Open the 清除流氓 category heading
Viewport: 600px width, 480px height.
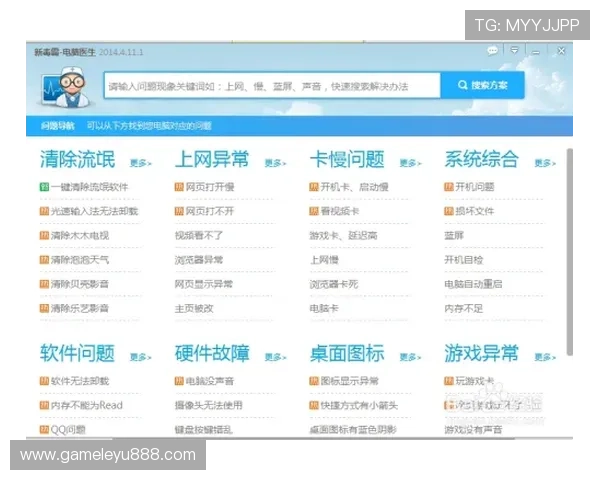point(77,159)
